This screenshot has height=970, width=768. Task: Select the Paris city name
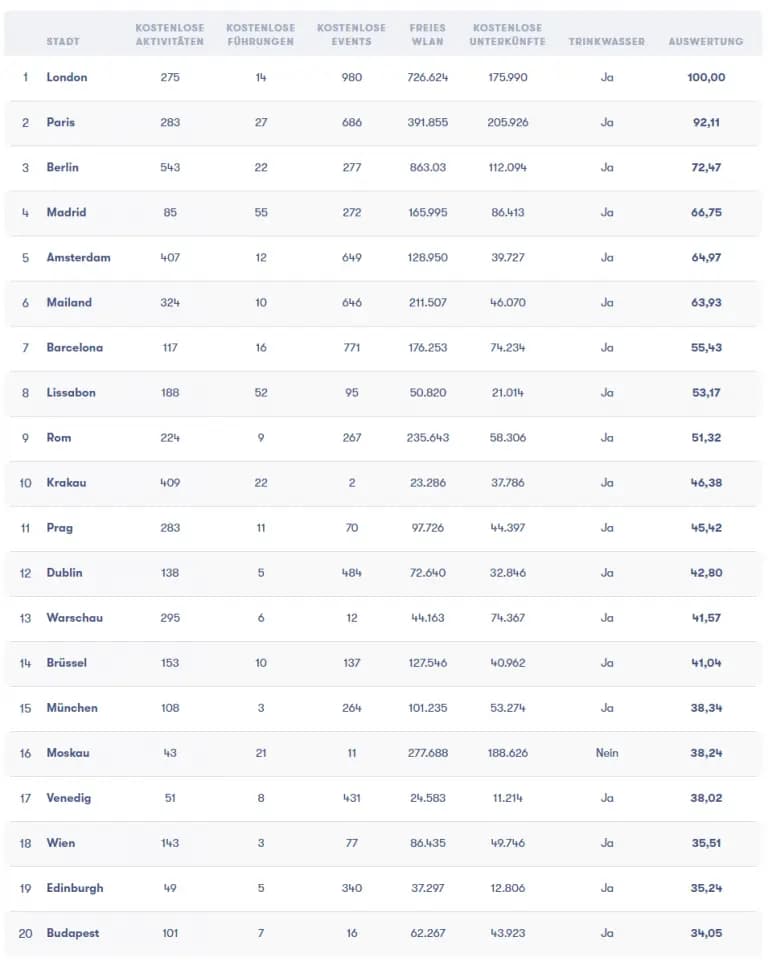tap(61, 122)
